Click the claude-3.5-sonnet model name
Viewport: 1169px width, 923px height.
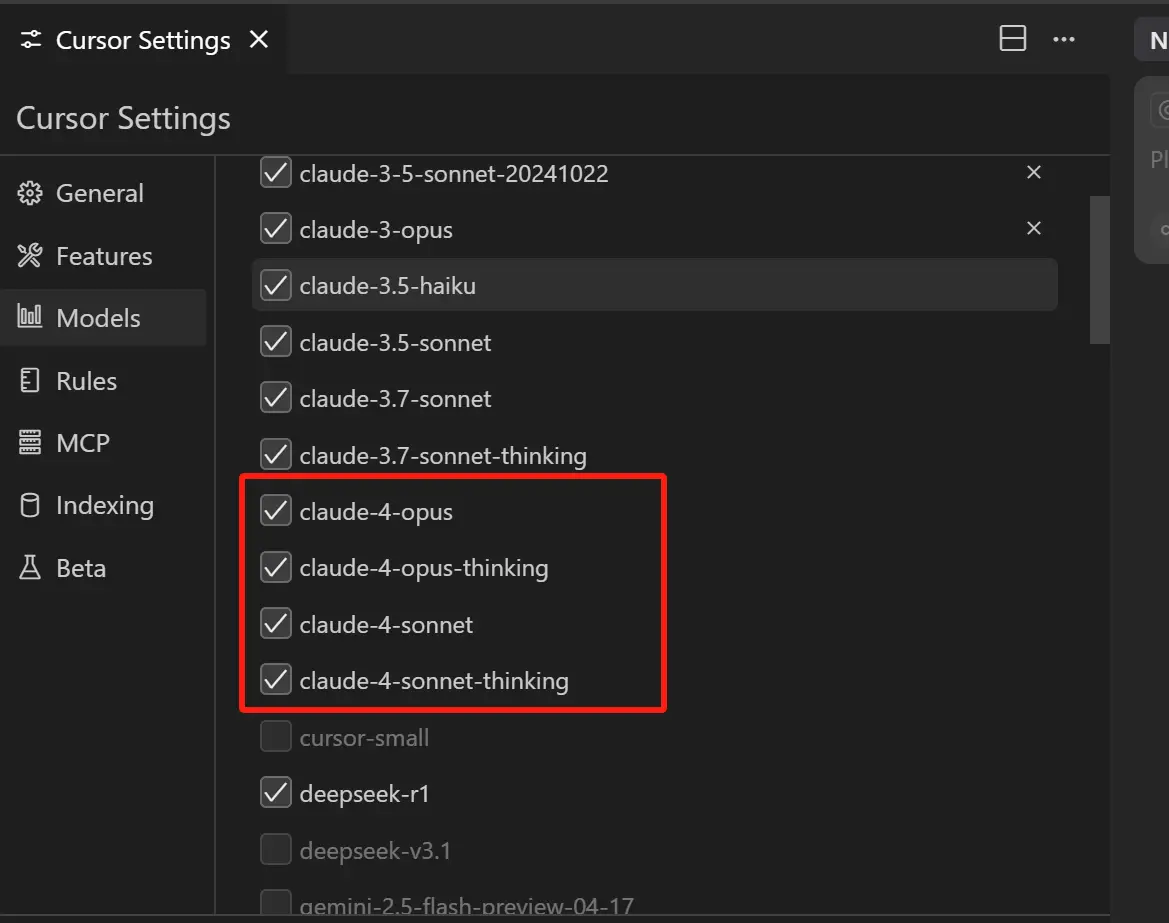(x=395, y=343)
